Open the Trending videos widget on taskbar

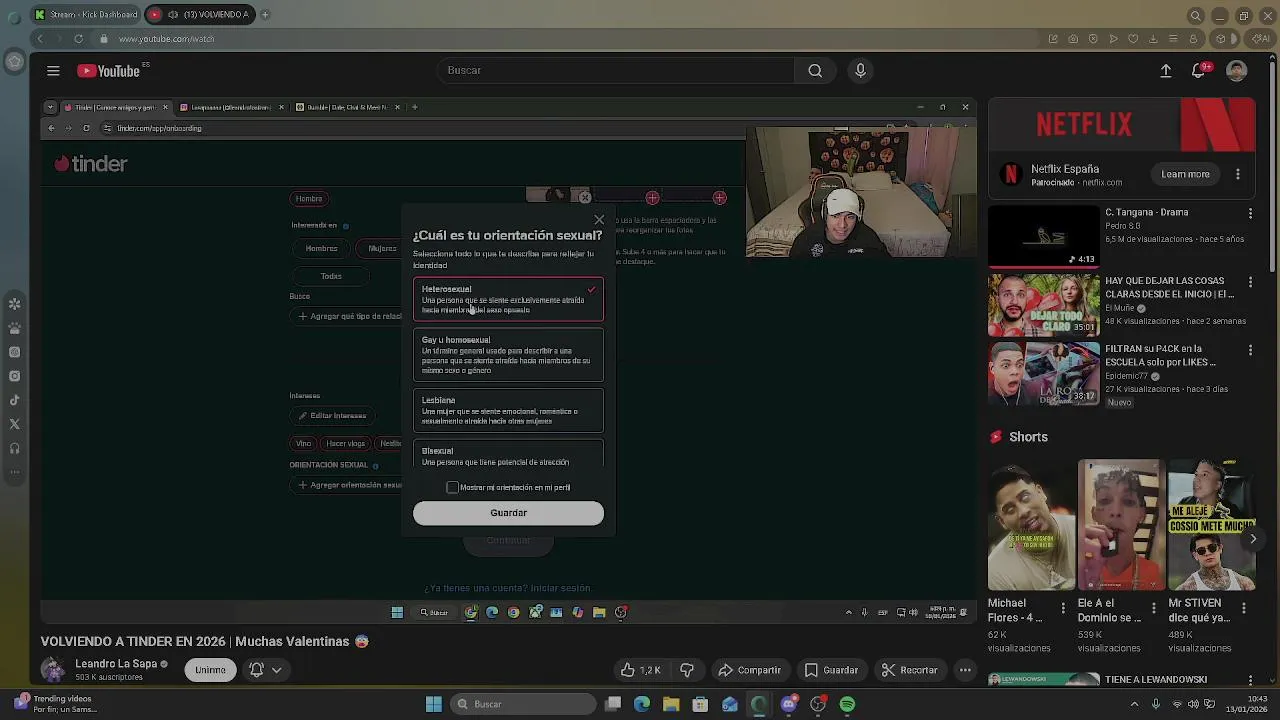pos(55,704)
